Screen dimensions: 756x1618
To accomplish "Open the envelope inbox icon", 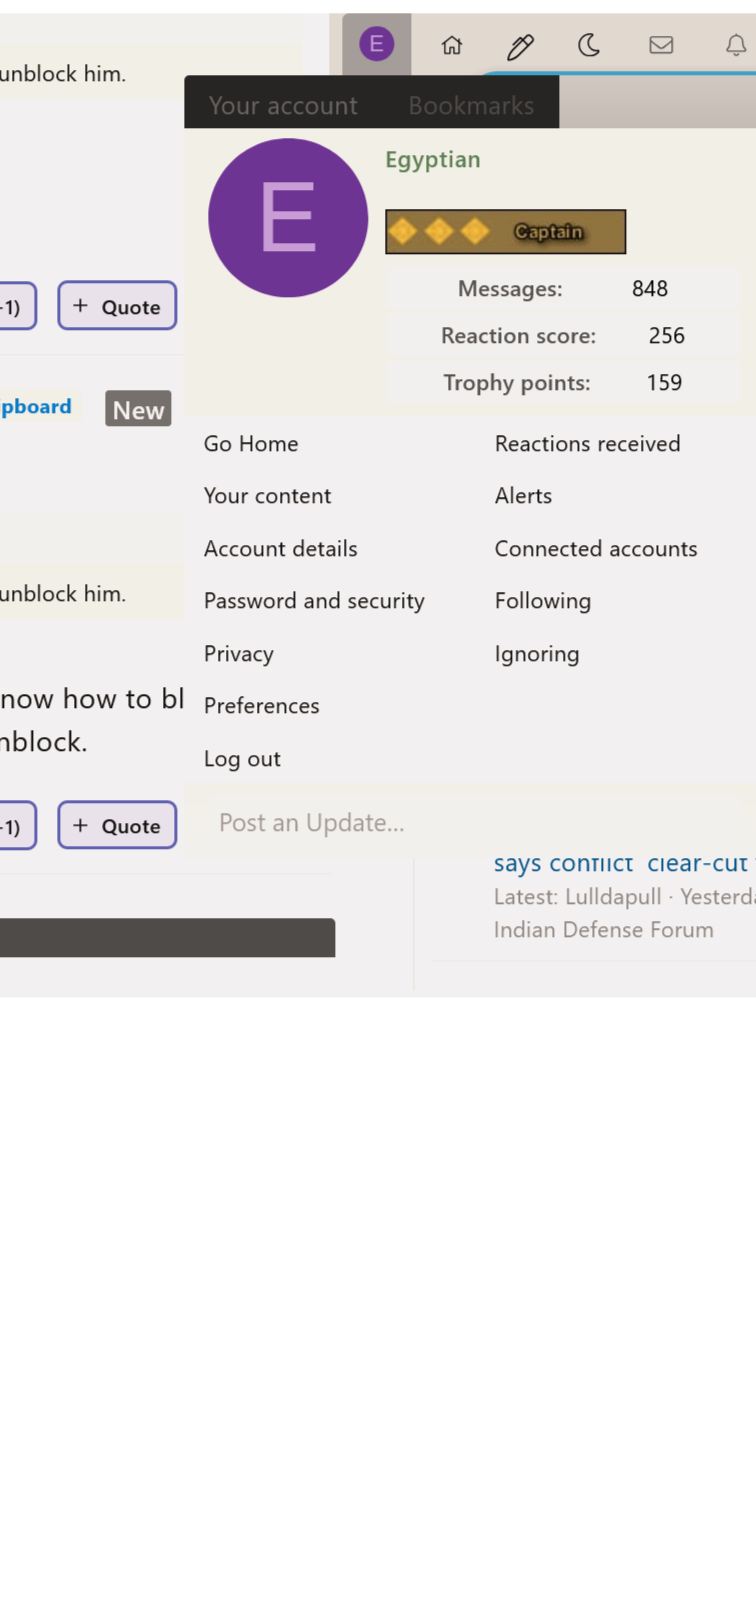I will 661,45.
